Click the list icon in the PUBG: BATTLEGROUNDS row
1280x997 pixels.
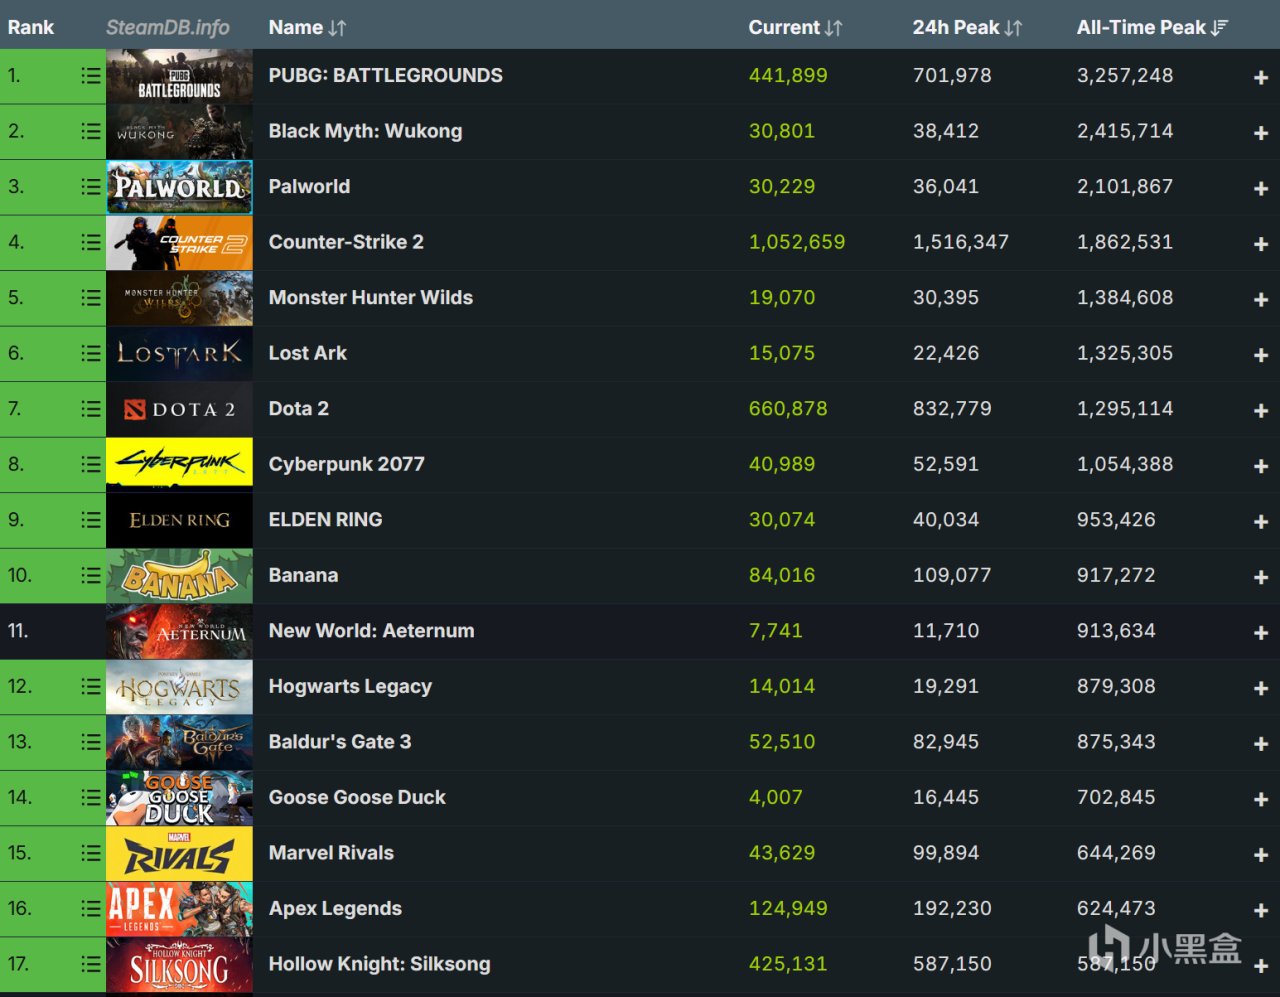pyautogui.click(x=91, y=76)
